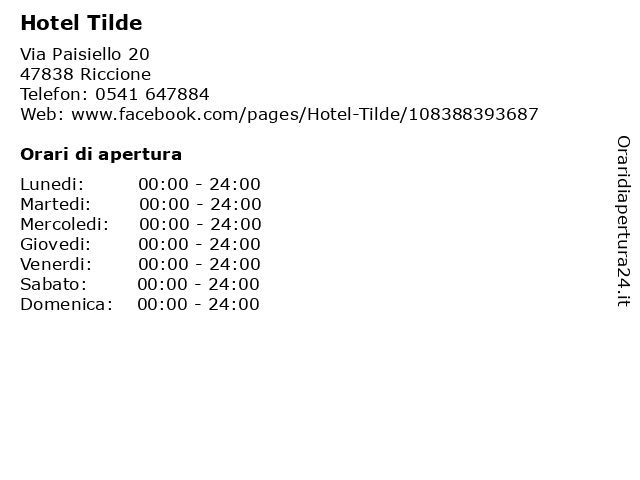Click the vertical Oraridiapertura24.it watermark

(623, 221)
